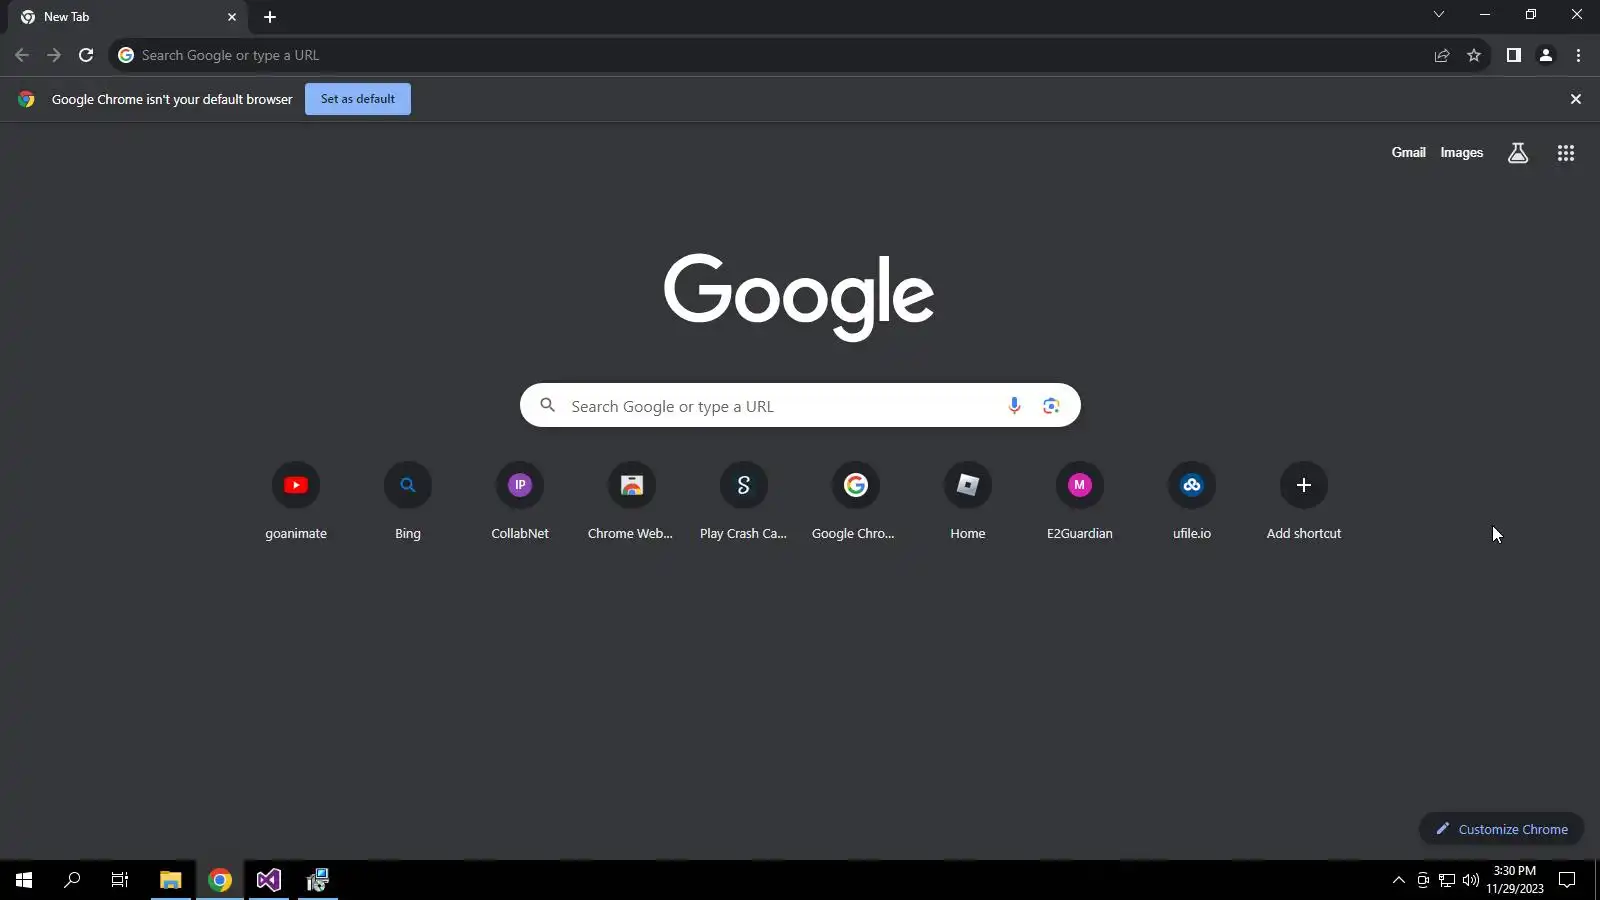Open Search Labs flask icon
Screen dimensions: 1600x900
[x=1518, y=153]
